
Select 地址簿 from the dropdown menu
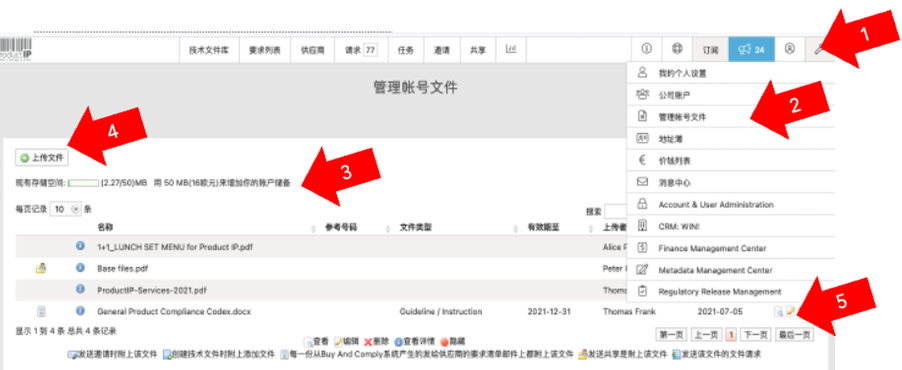730,139
